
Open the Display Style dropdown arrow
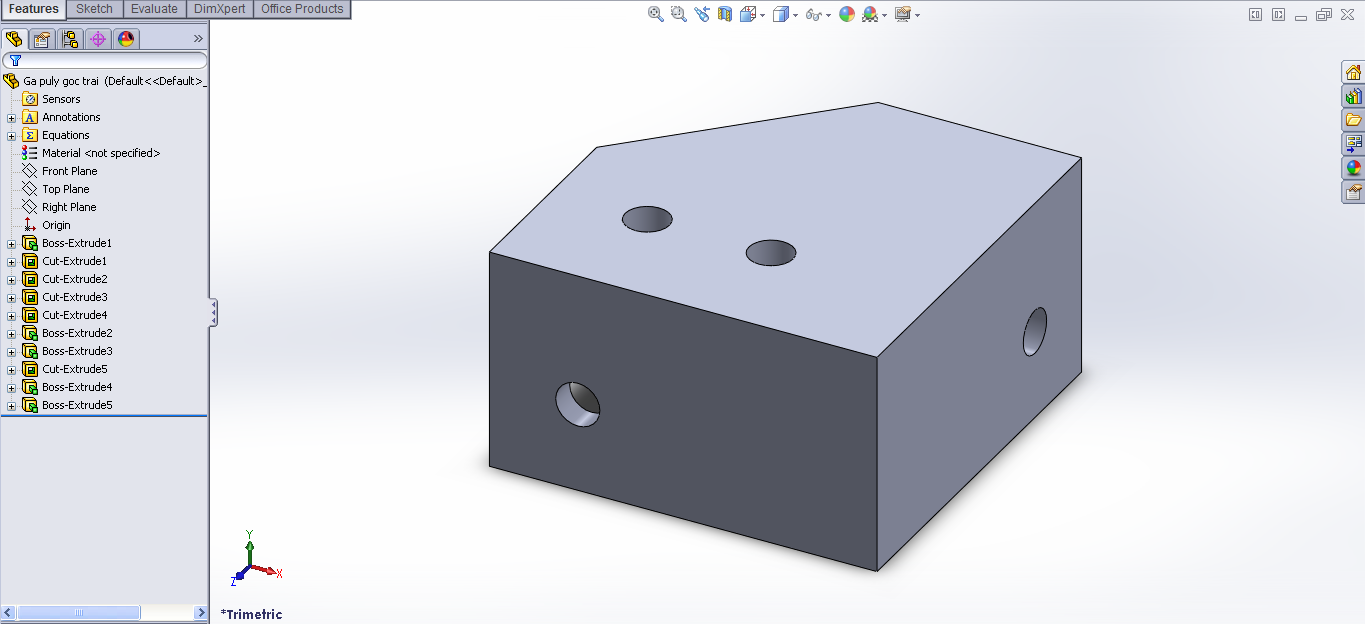[x=796, y=15]
